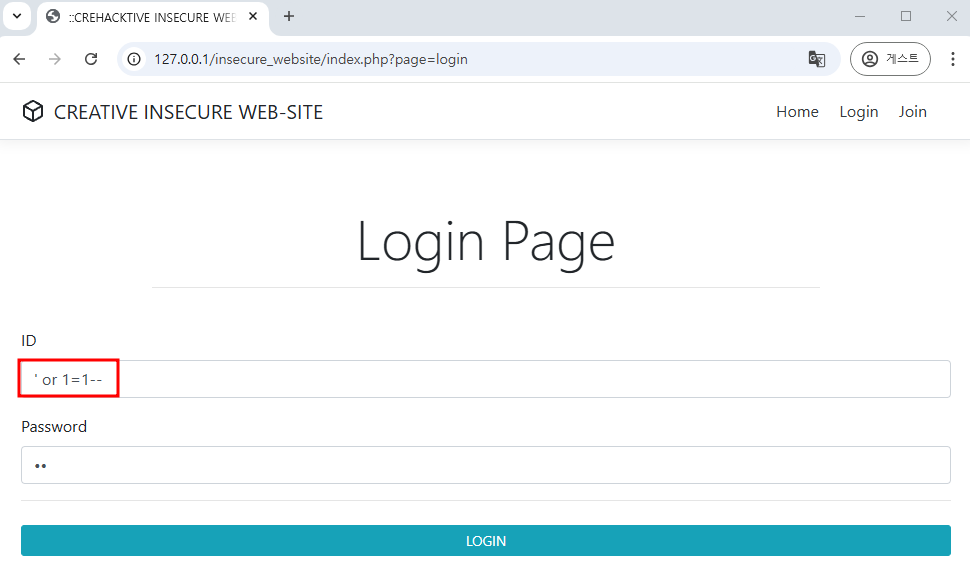Reload the page with the refresh icon
The image size is (970, 581).
pos(91,59)
